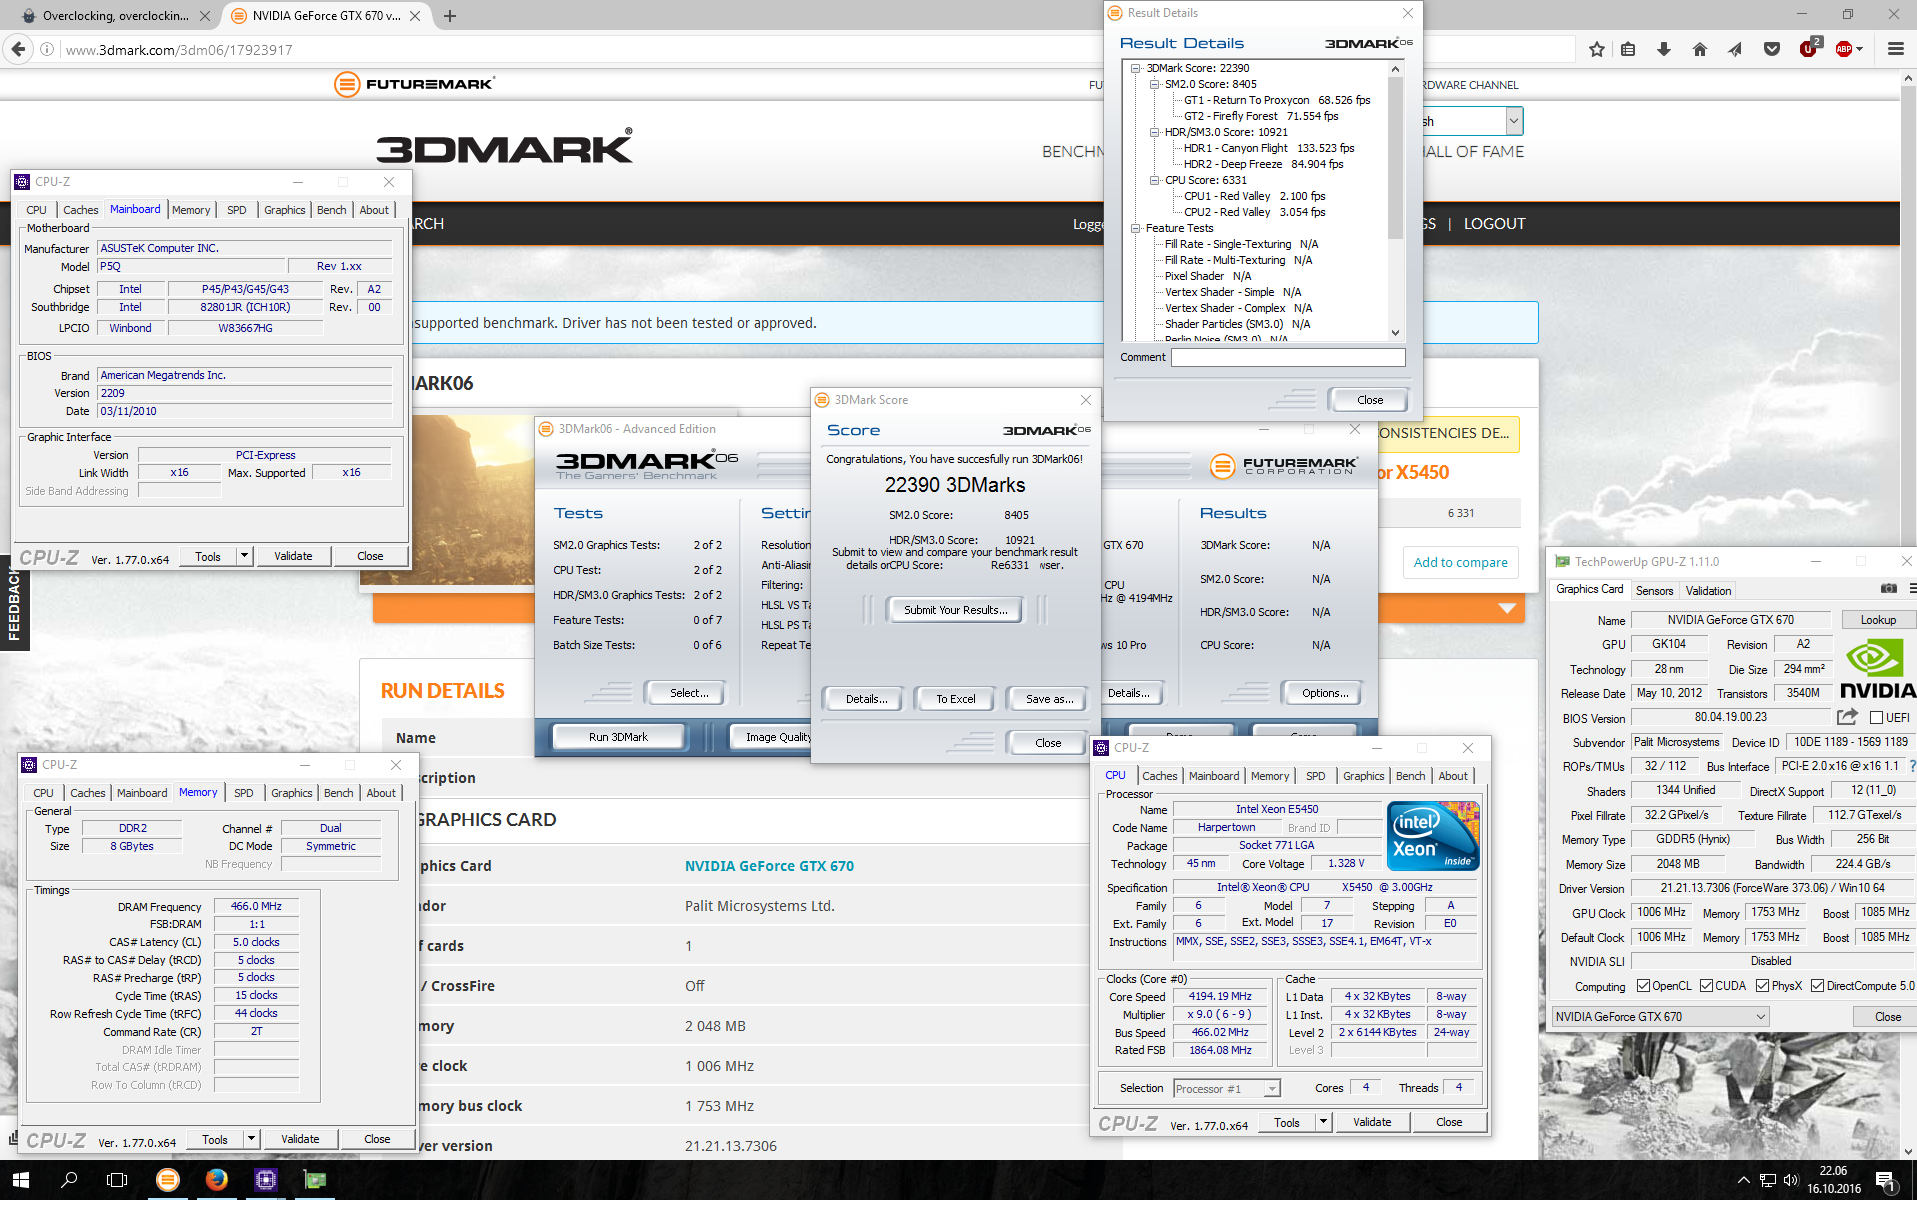Switch to Caches tab in CPU-Z CPU window
The height and width of the screenshot is (1212, 1917).
tap(1159, 776)
